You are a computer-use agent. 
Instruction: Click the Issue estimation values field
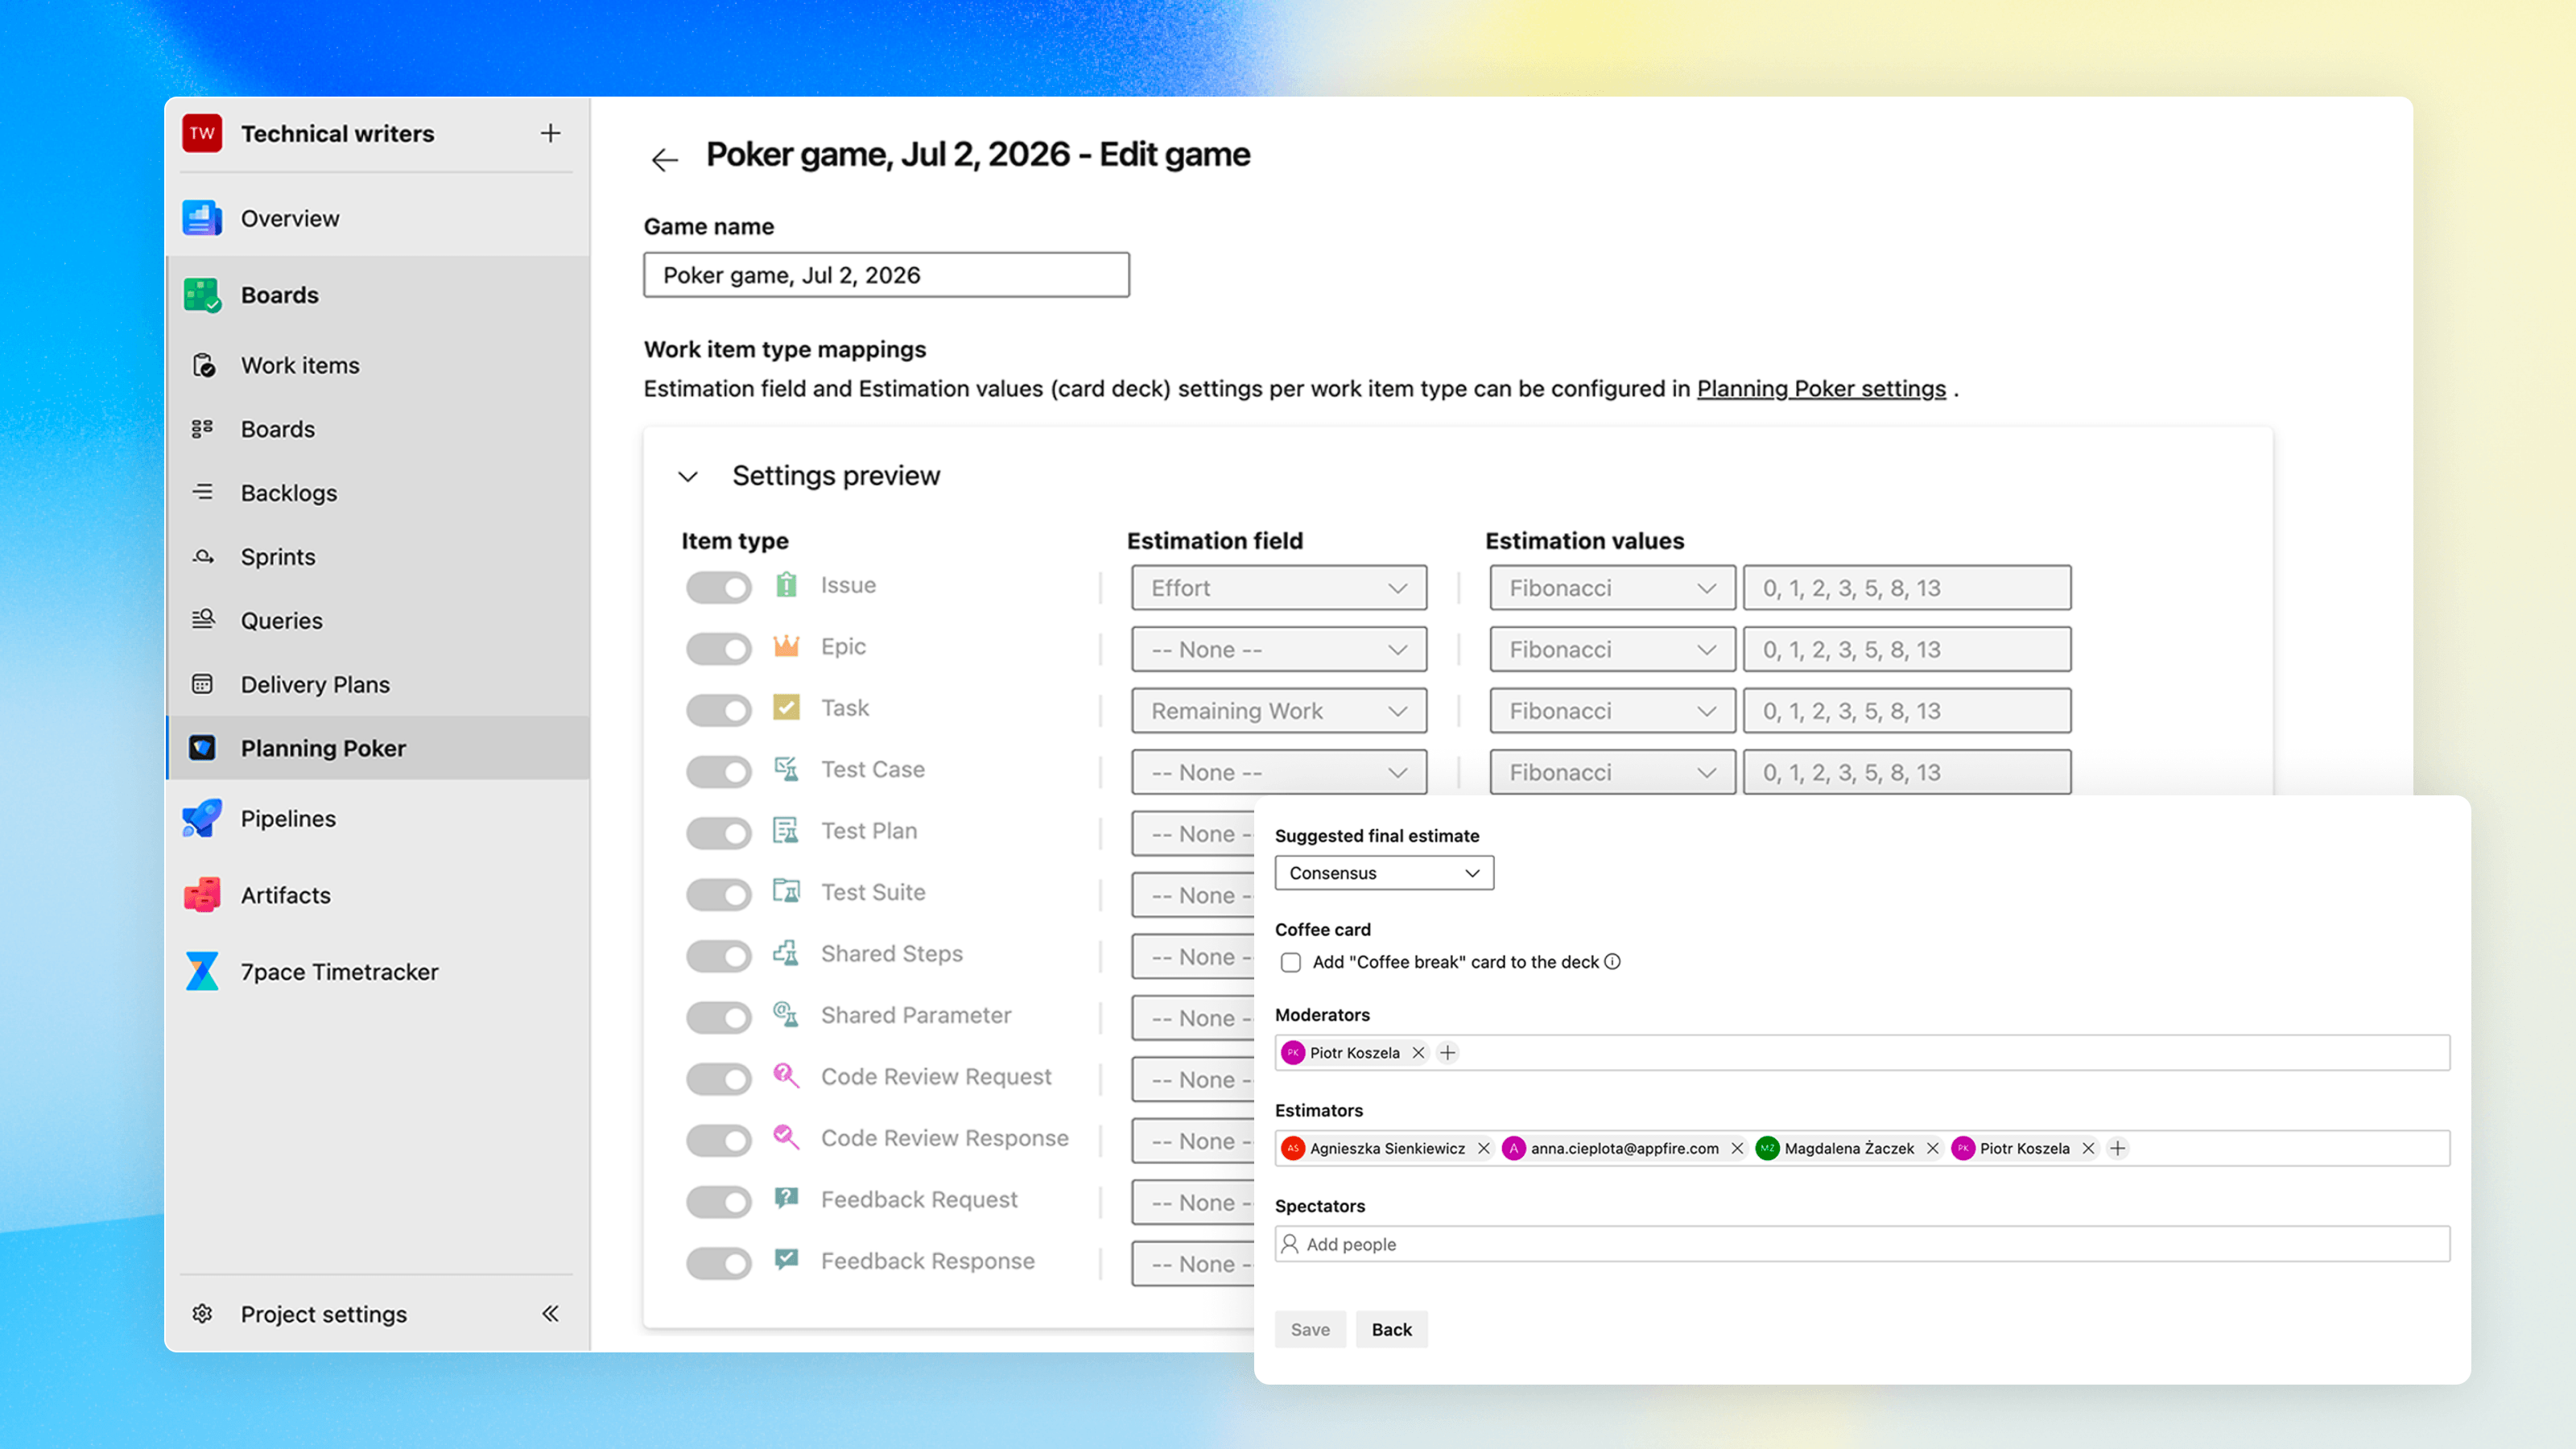(x=1907, y=588)
